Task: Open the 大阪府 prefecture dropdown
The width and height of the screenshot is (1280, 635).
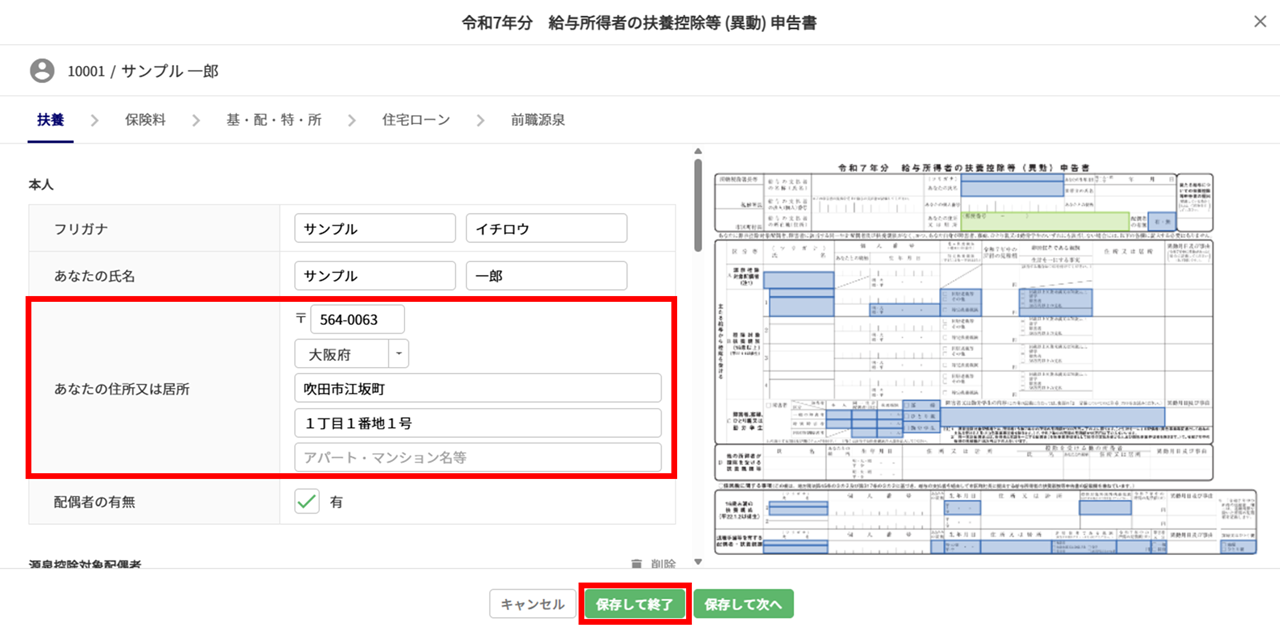Action: click(399, 354)
